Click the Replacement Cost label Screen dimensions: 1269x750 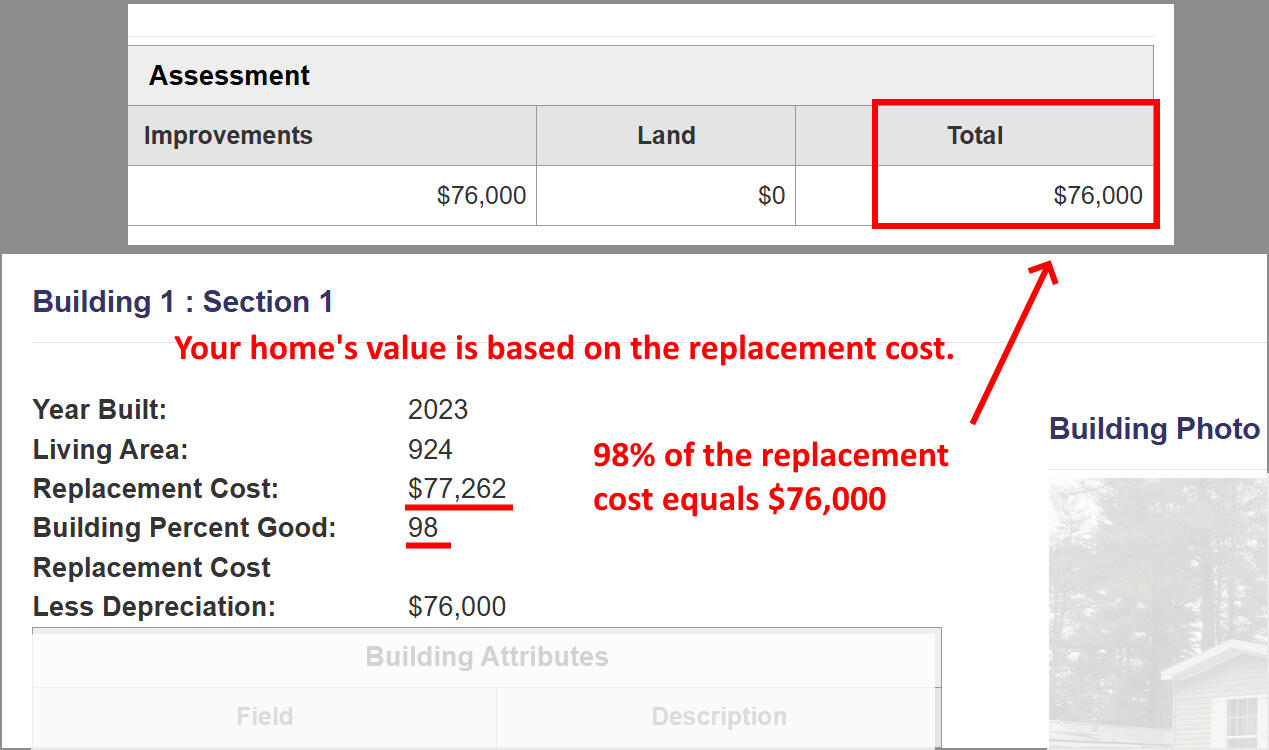pyautogui.click(x=156, y=489)
